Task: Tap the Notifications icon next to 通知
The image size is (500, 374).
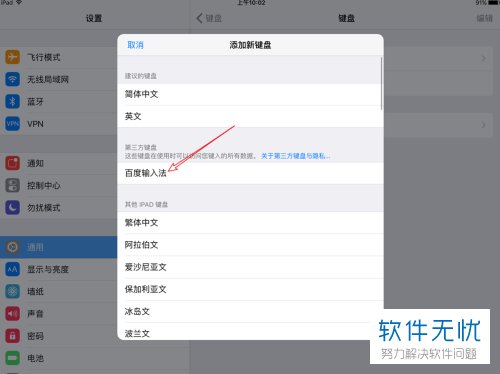Action: pos(12,163)
